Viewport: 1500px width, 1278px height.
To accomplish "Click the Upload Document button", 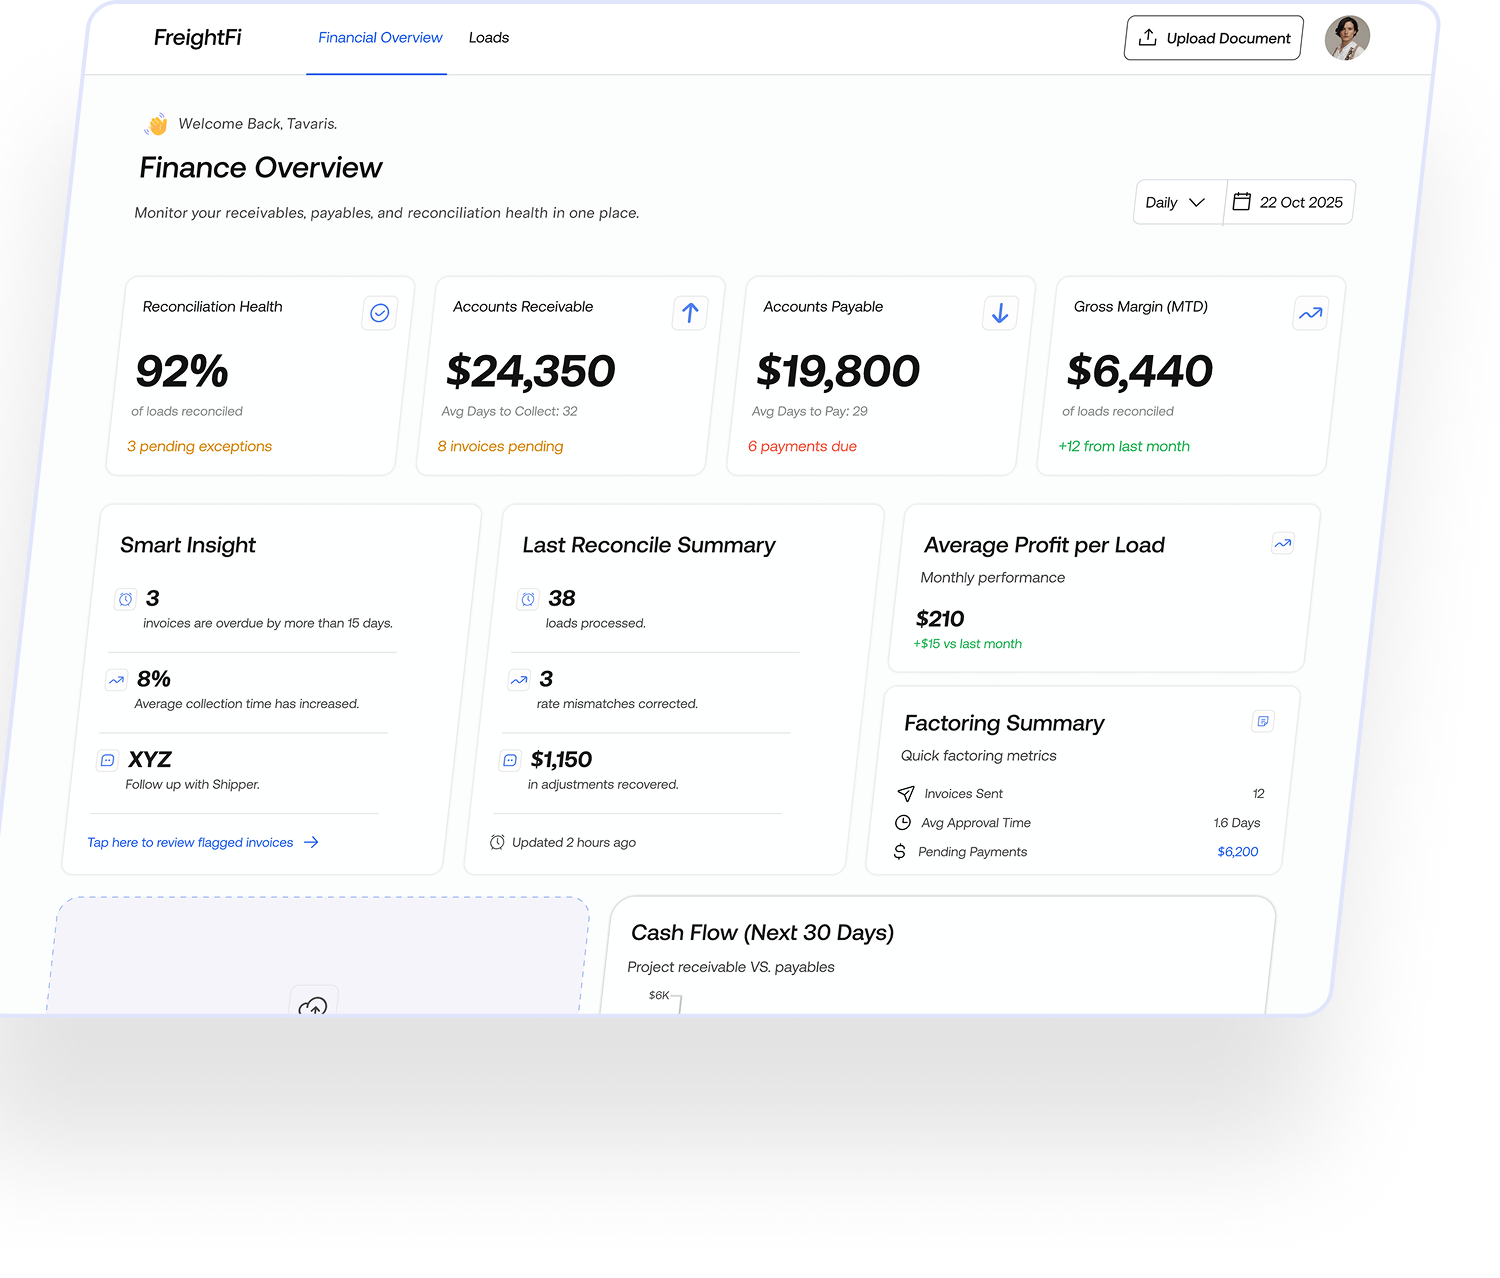I will point(1212,38).
